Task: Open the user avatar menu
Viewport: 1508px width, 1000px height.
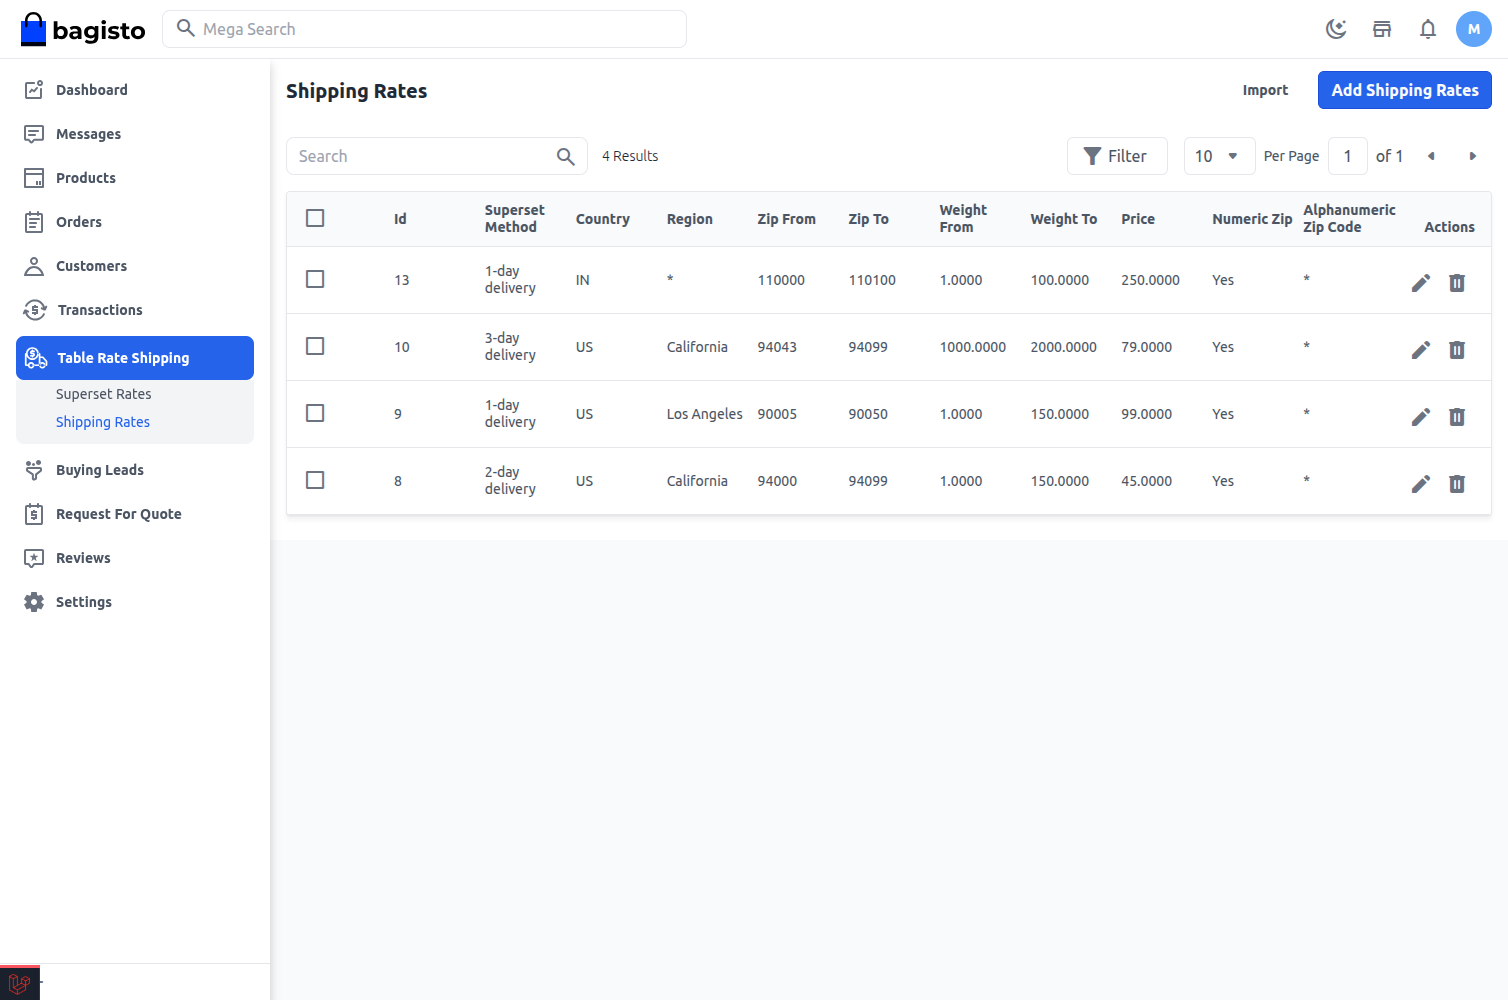Action: 1474,29
